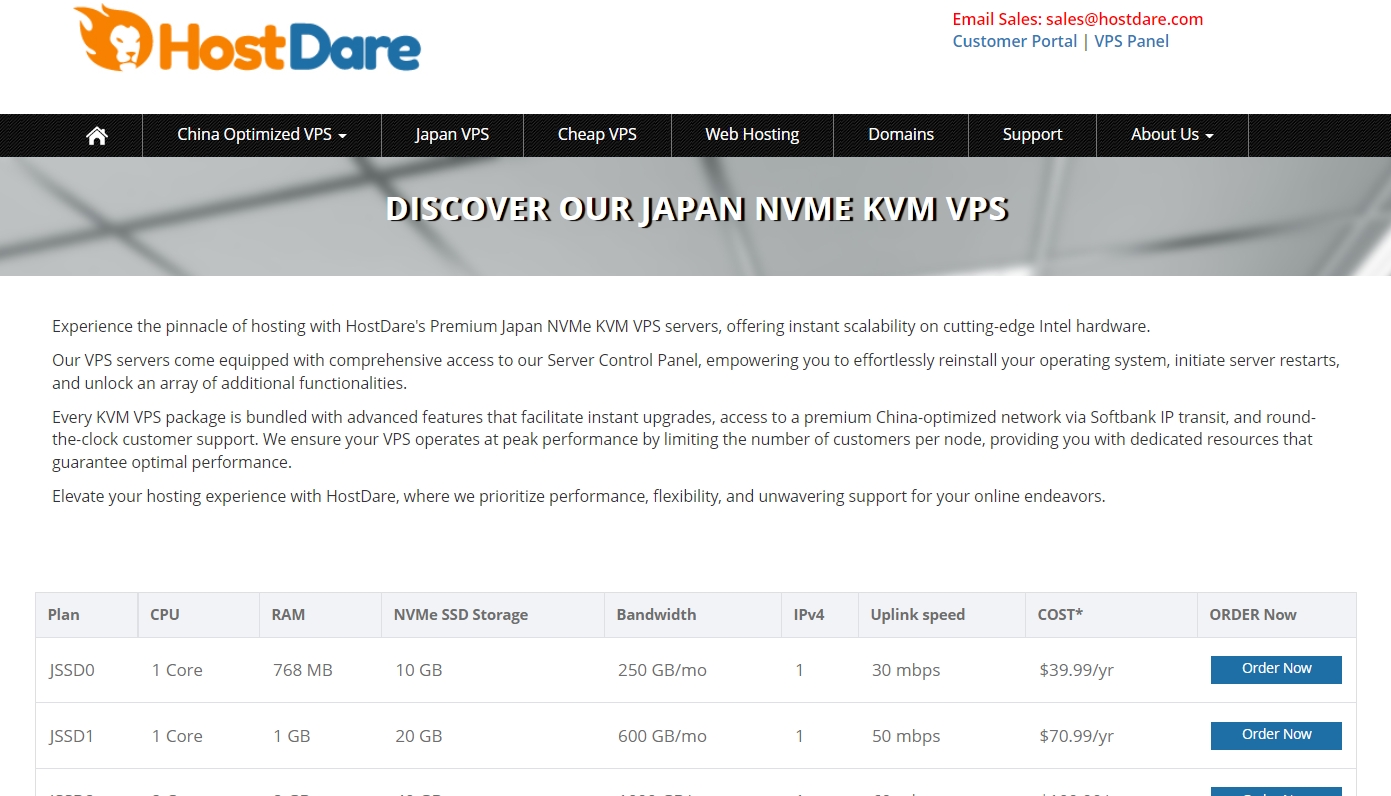Email sales via sales@hostdare.com link
The image size is (1391, 796).
coord(1124,18)
